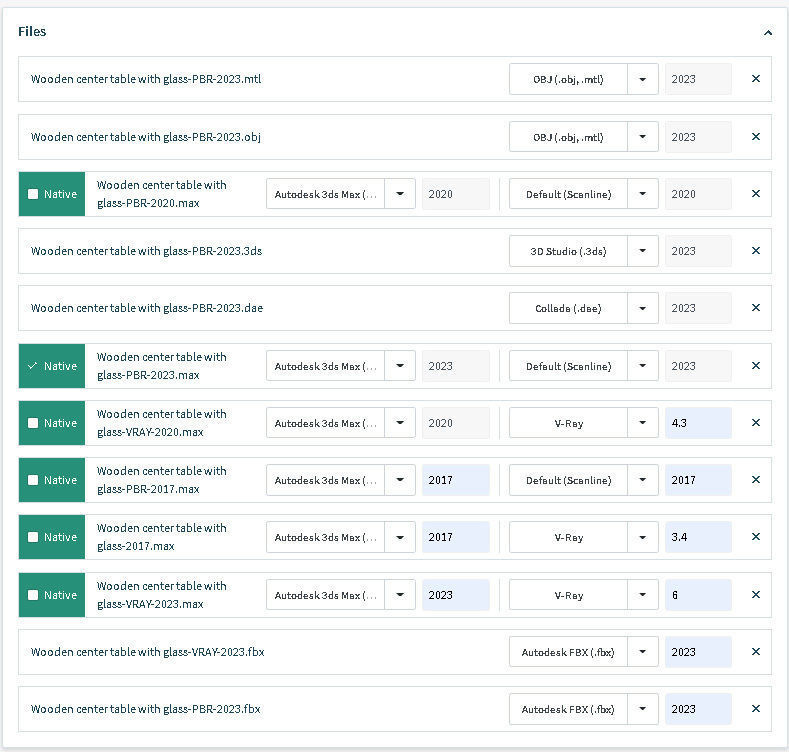The height and width of the screenshot is (752, 789).
Task: Remove the PBR-2017.max file row
Action: 755,480
